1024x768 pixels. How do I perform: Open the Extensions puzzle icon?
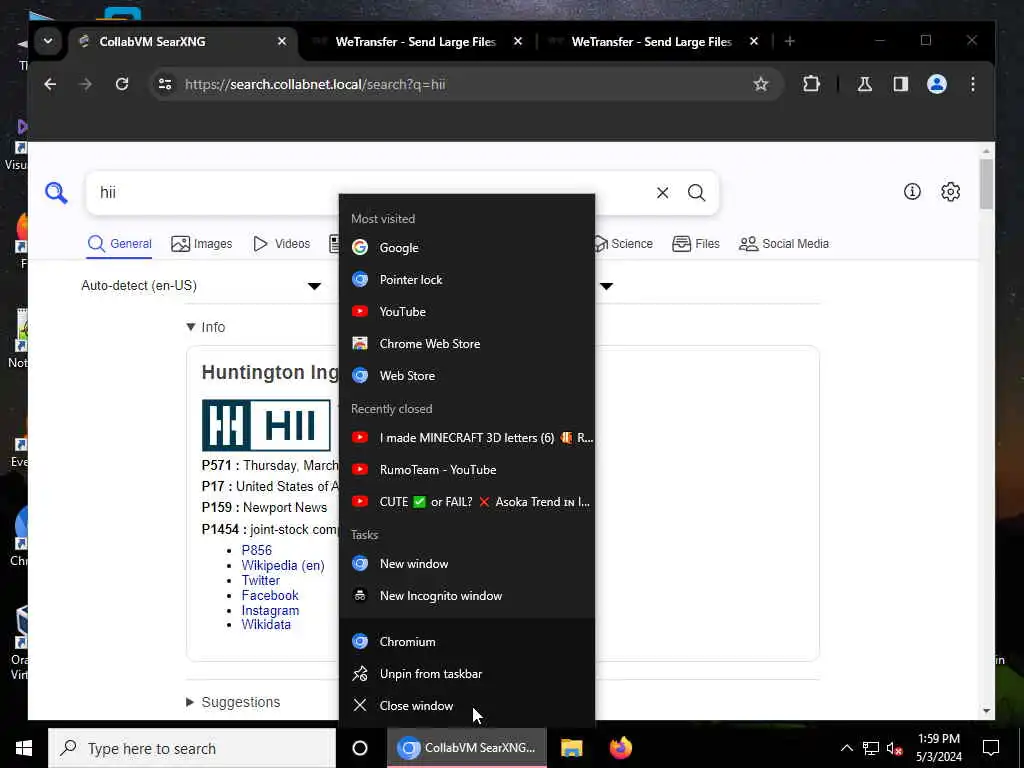pos(811,84)
